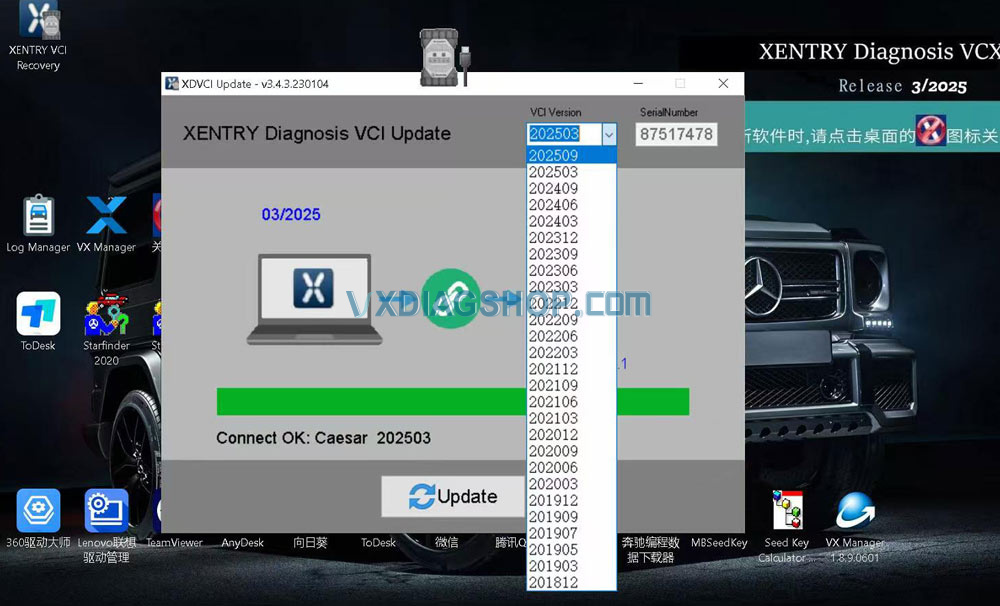Select 201905 version entry
The height and width of the screenshot is (606, 1000).
[x=571, y=550]
